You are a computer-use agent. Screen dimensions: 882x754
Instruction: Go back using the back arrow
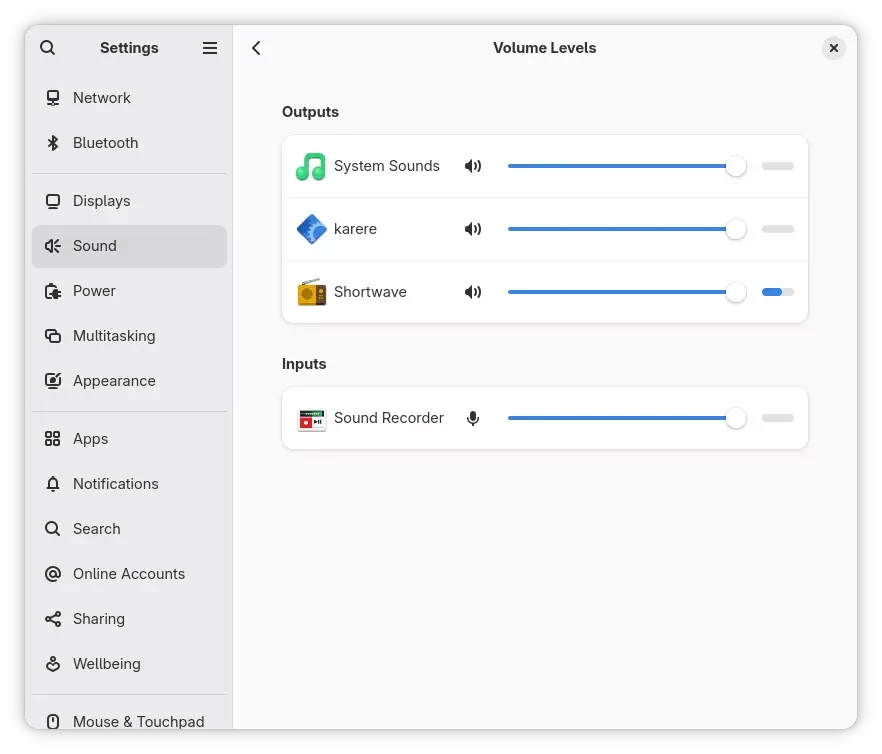(x=257, y=48)
